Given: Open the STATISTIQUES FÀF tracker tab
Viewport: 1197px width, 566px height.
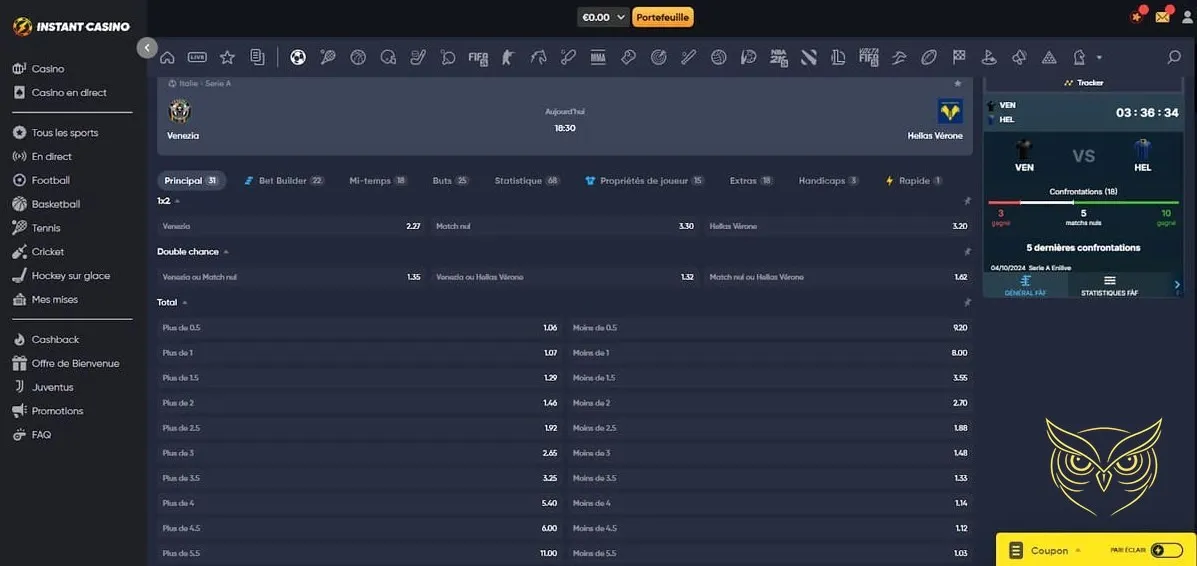Looking at the screenshot, I should (1109, 286).
